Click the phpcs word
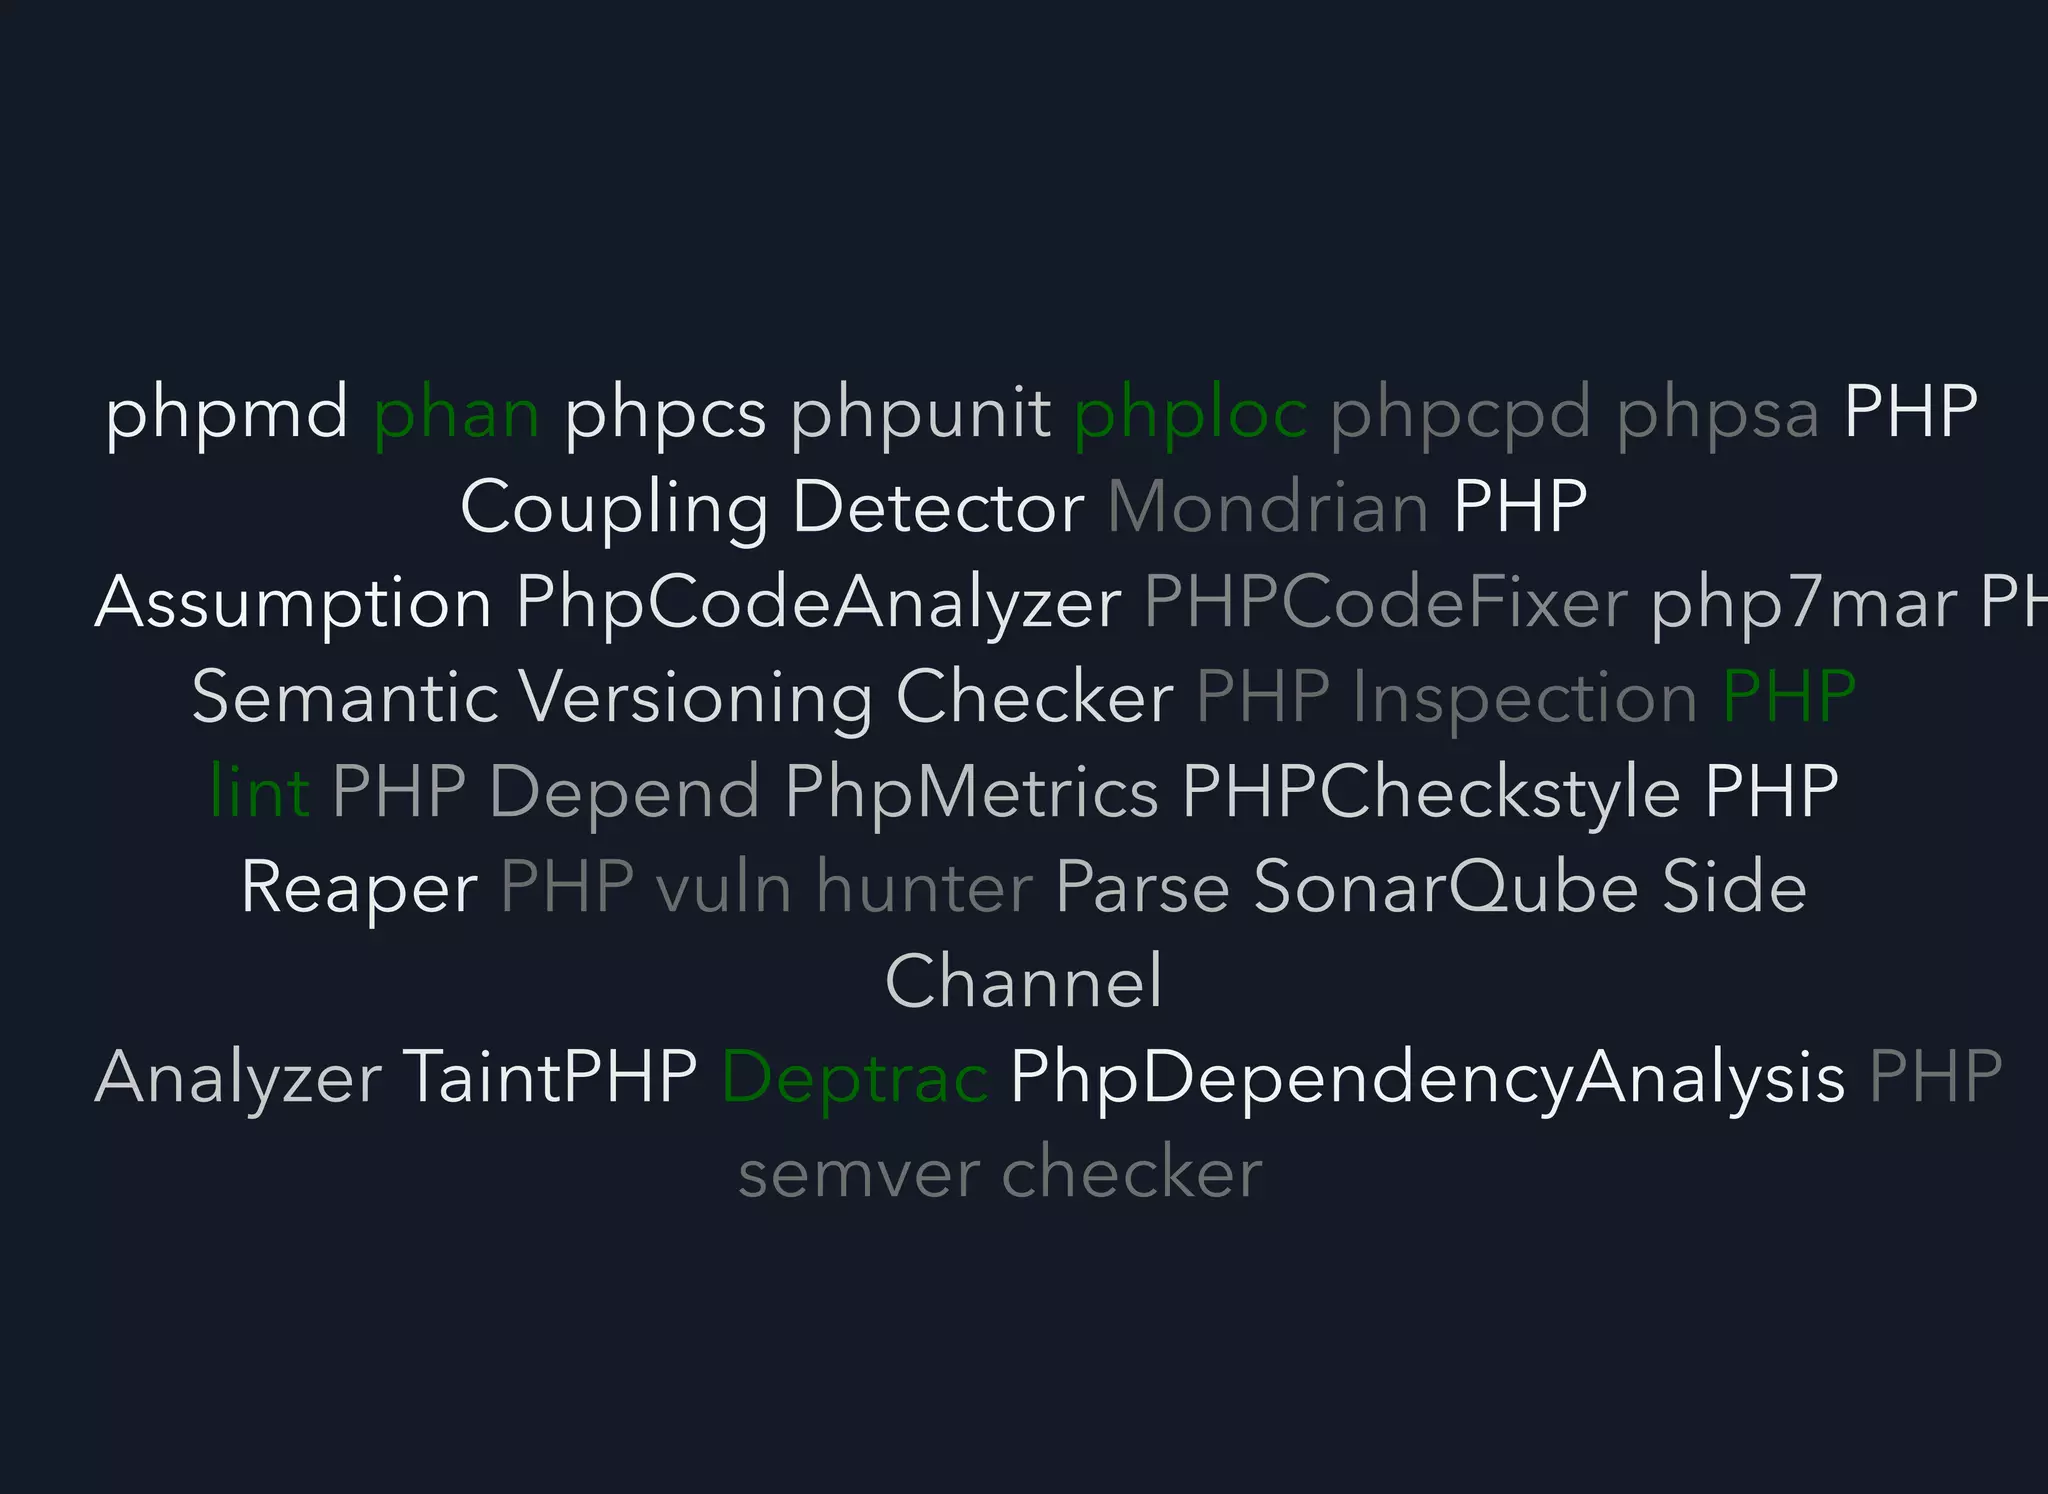 pos(665,413)
